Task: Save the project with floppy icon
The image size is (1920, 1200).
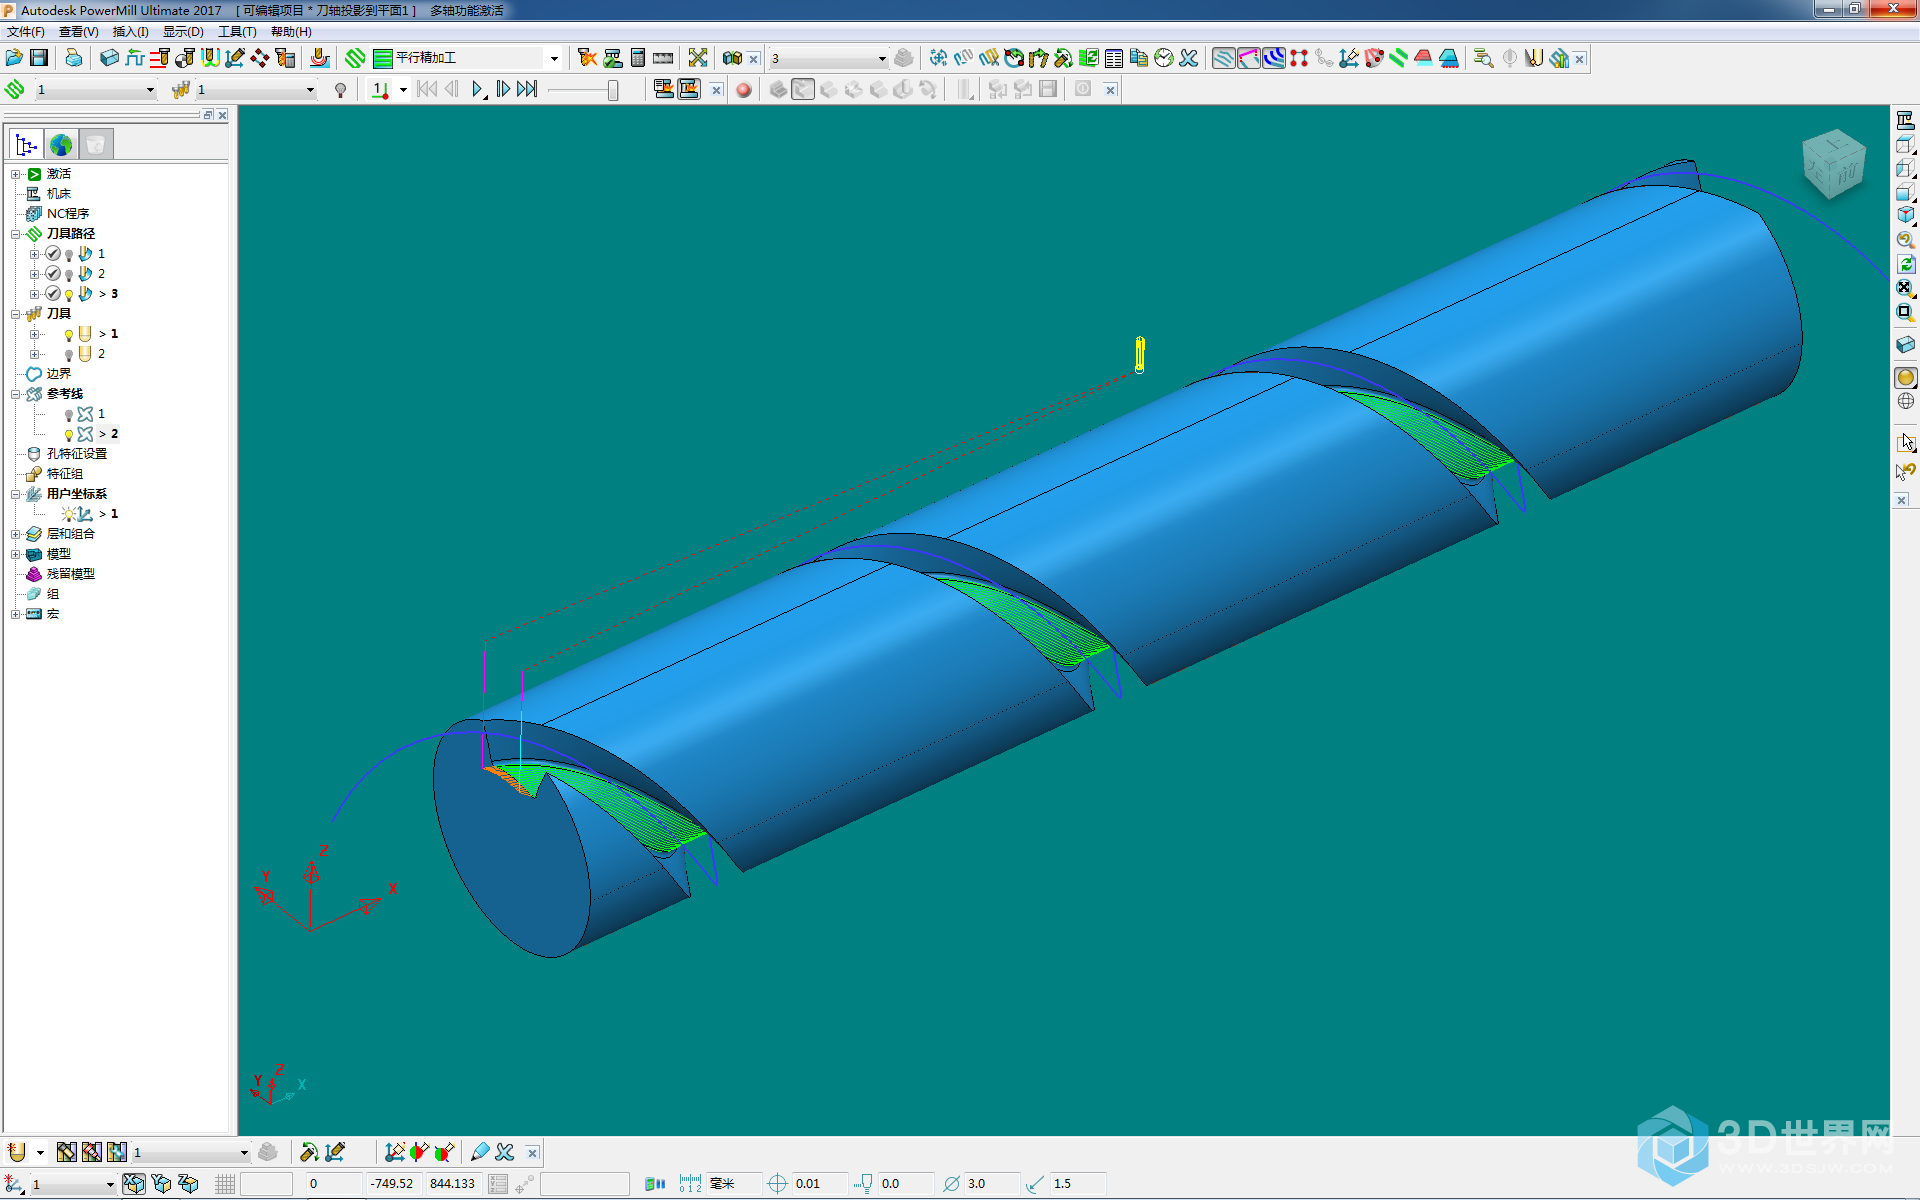Action: (x=39, y=58)
